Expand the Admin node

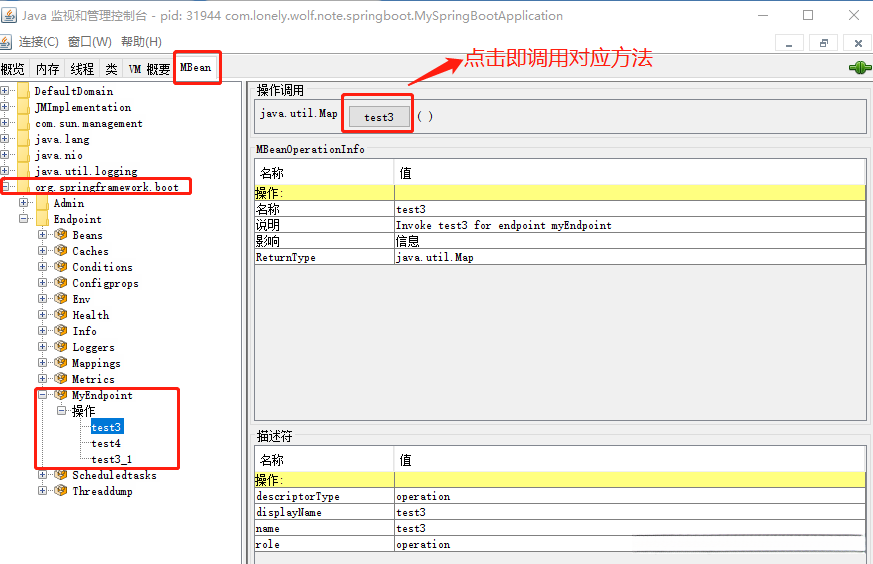[x=23, y=203]
